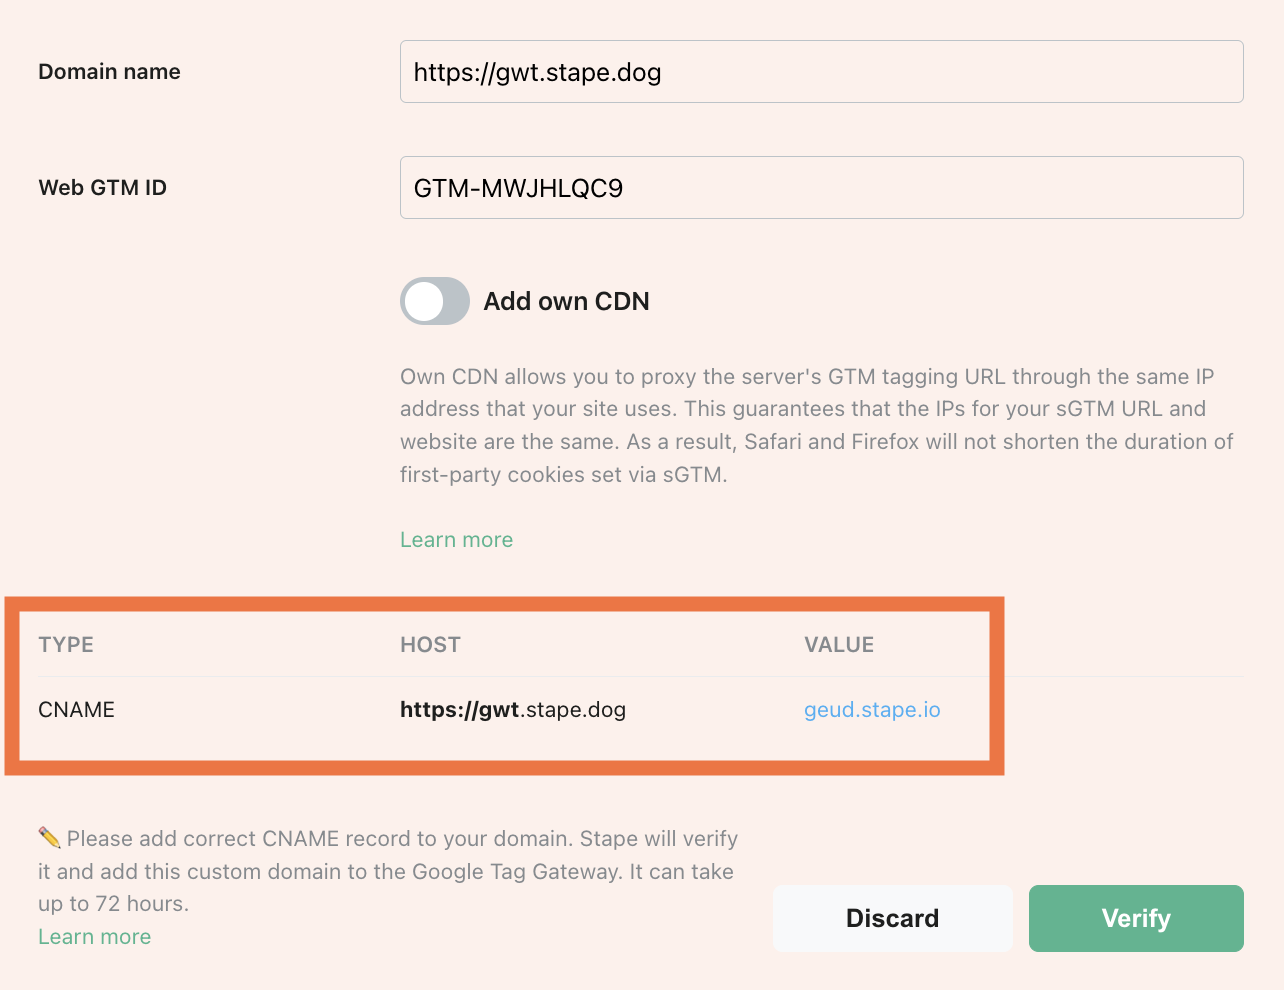
Task: Click the geud.stape.io value link
Action: 872,710
